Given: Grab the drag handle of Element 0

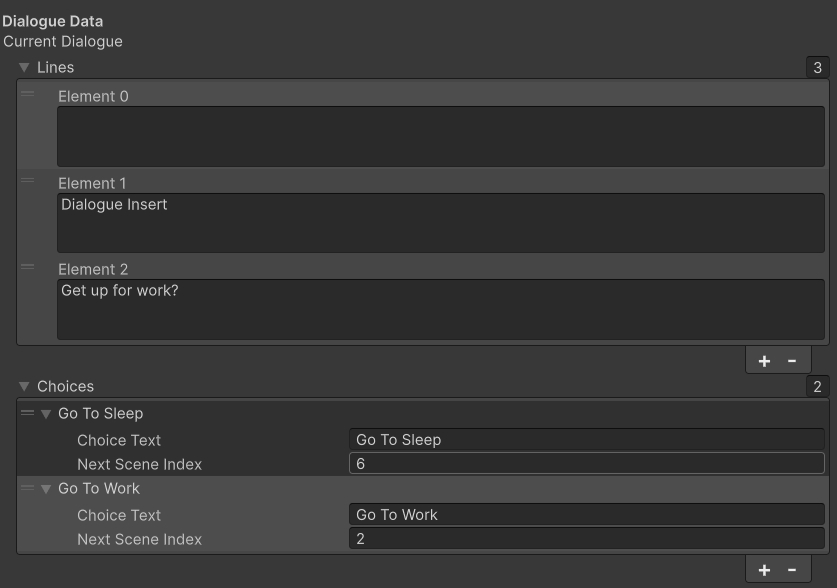Looking at the screenshot, I should tap(28, 95).
